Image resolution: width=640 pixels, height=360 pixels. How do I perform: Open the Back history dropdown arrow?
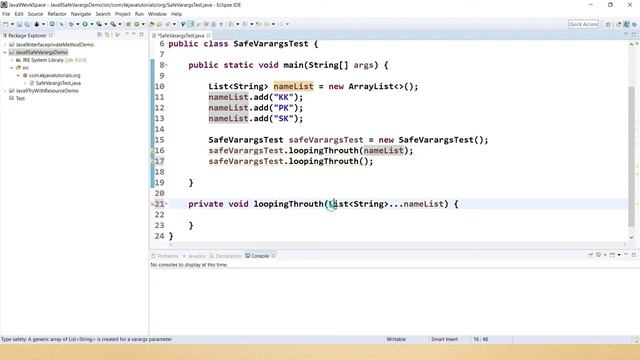273,24
